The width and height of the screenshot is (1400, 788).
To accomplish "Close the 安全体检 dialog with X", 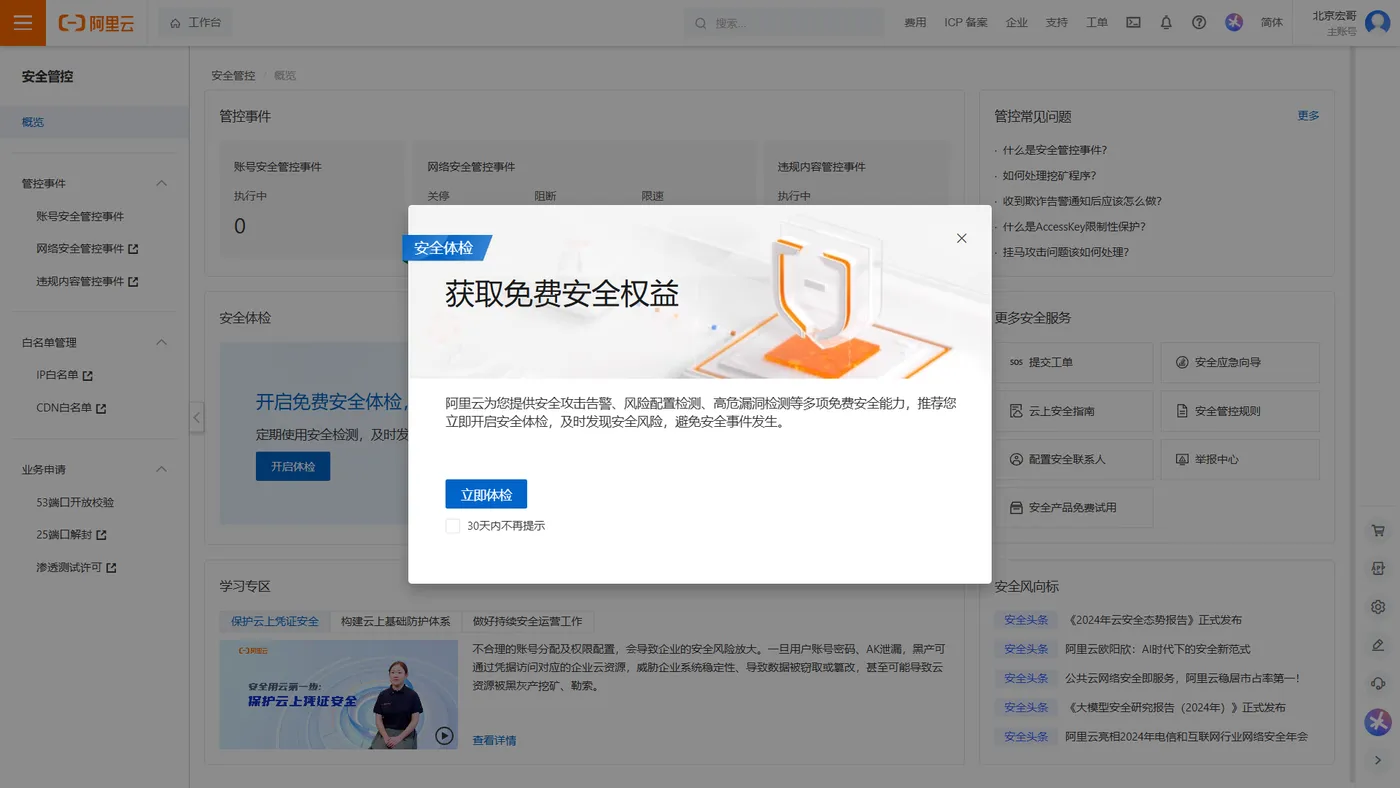I will click(961, 238).
